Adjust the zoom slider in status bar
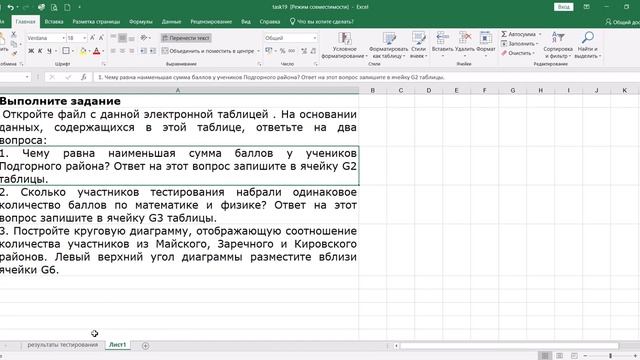 (610, 356)
